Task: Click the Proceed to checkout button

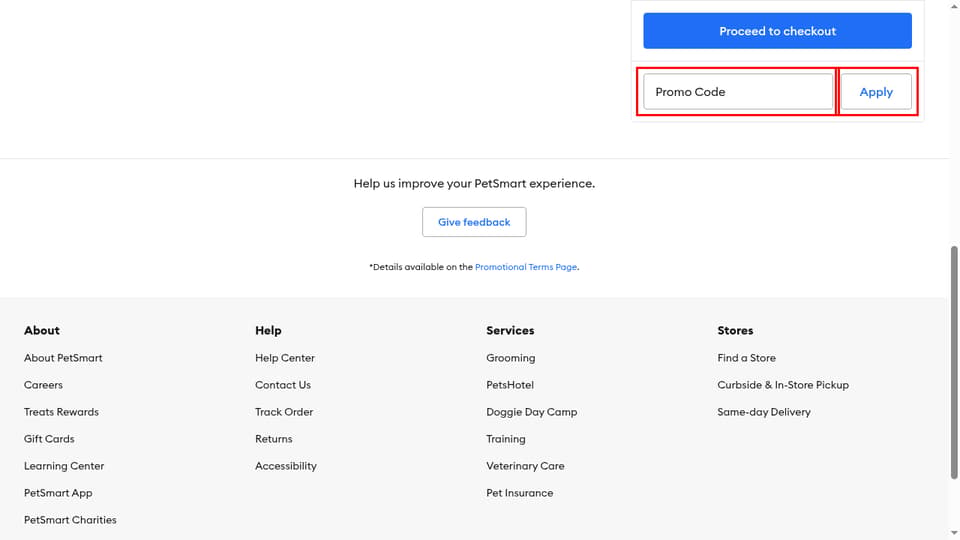Action: [x=777, y=31]
